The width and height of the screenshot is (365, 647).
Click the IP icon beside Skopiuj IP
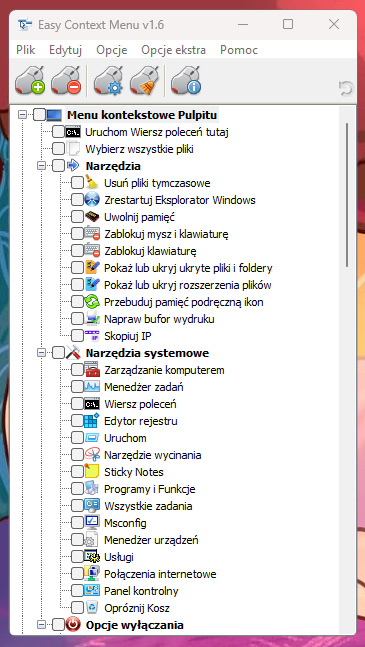point(92,336)
